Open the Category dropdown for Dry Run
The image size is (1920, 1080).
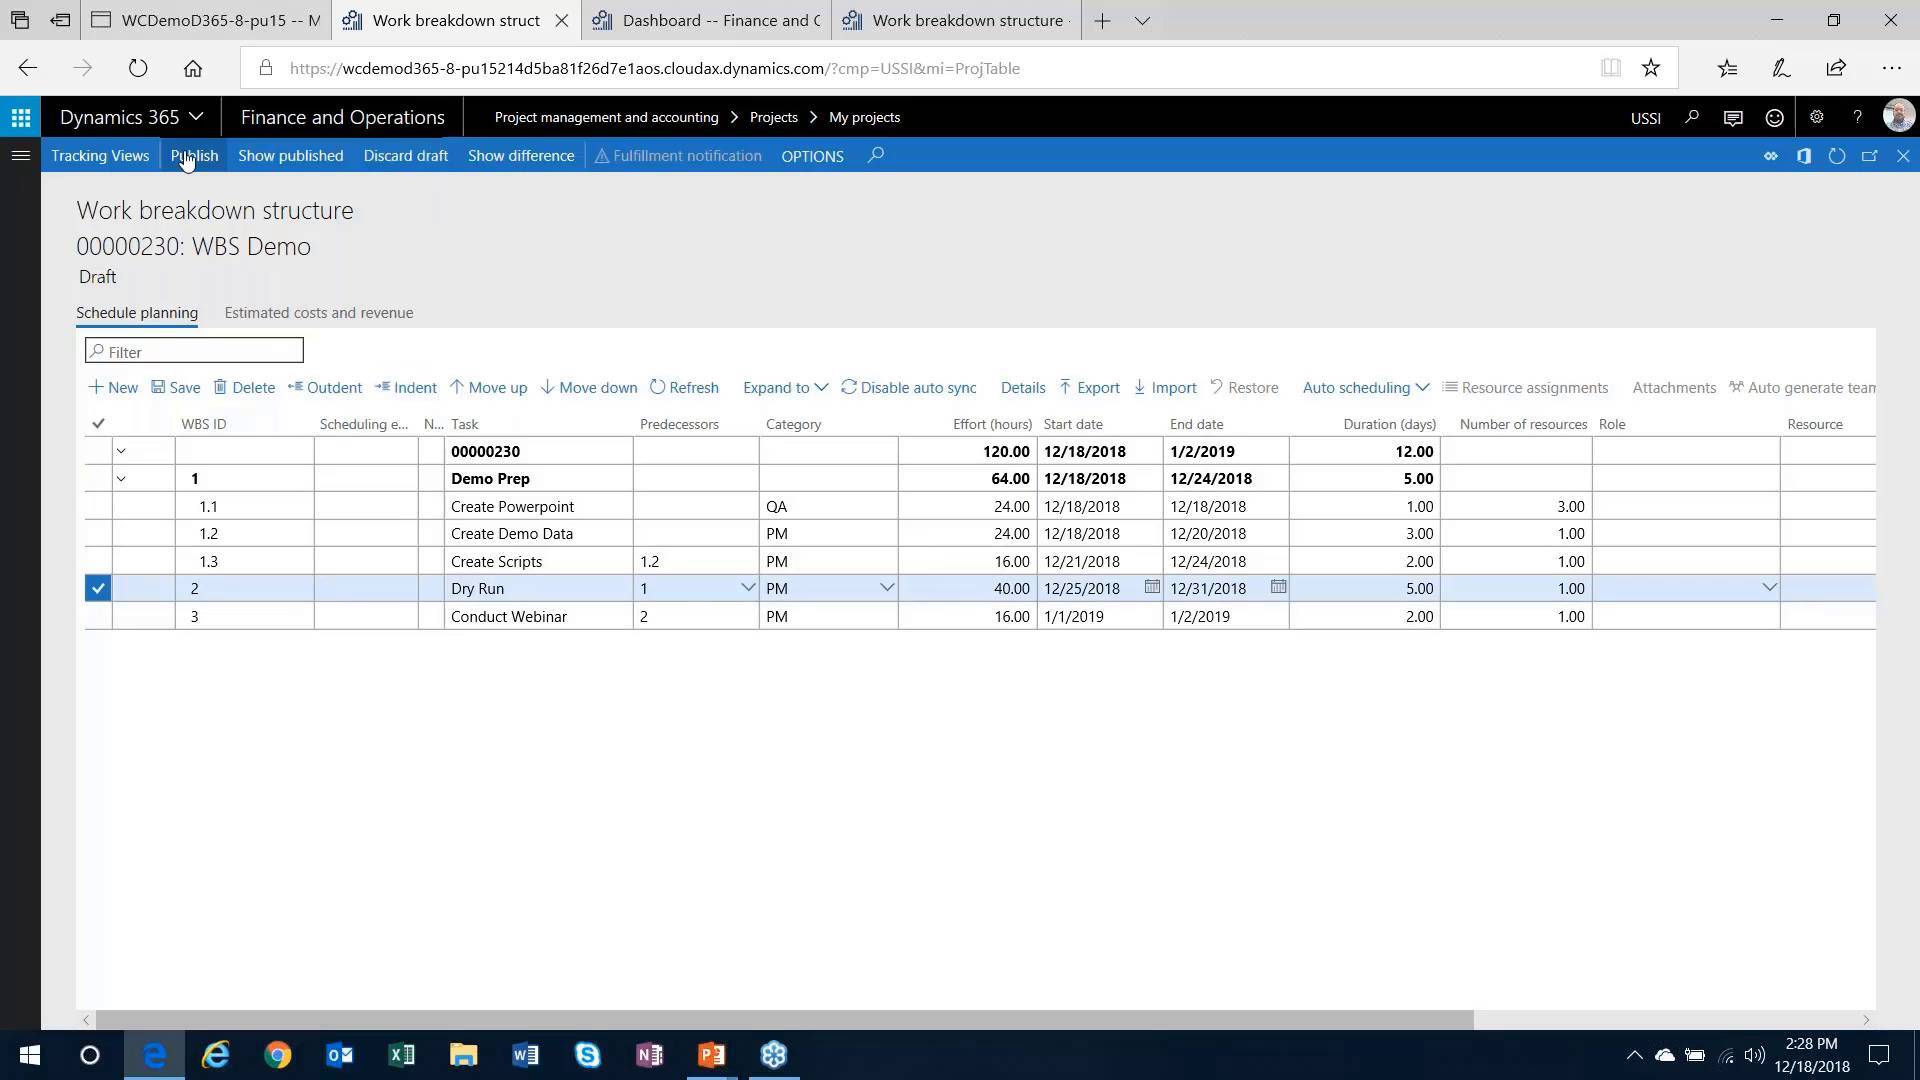click(x=885, y=588)
